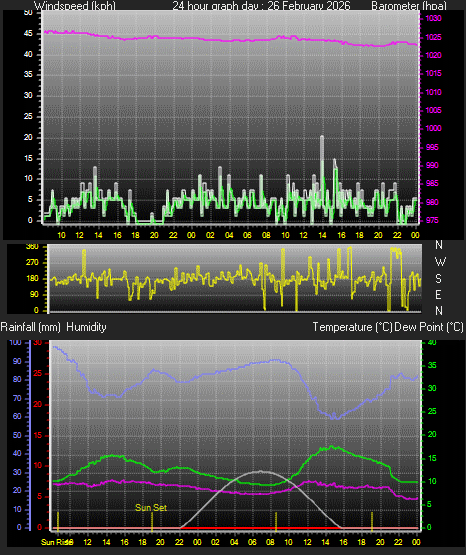Viewport: 466px width, 555px height.
Task: Click the red 15 rainfall axis value
Action: pyautogui.click(x=38, y=436)
